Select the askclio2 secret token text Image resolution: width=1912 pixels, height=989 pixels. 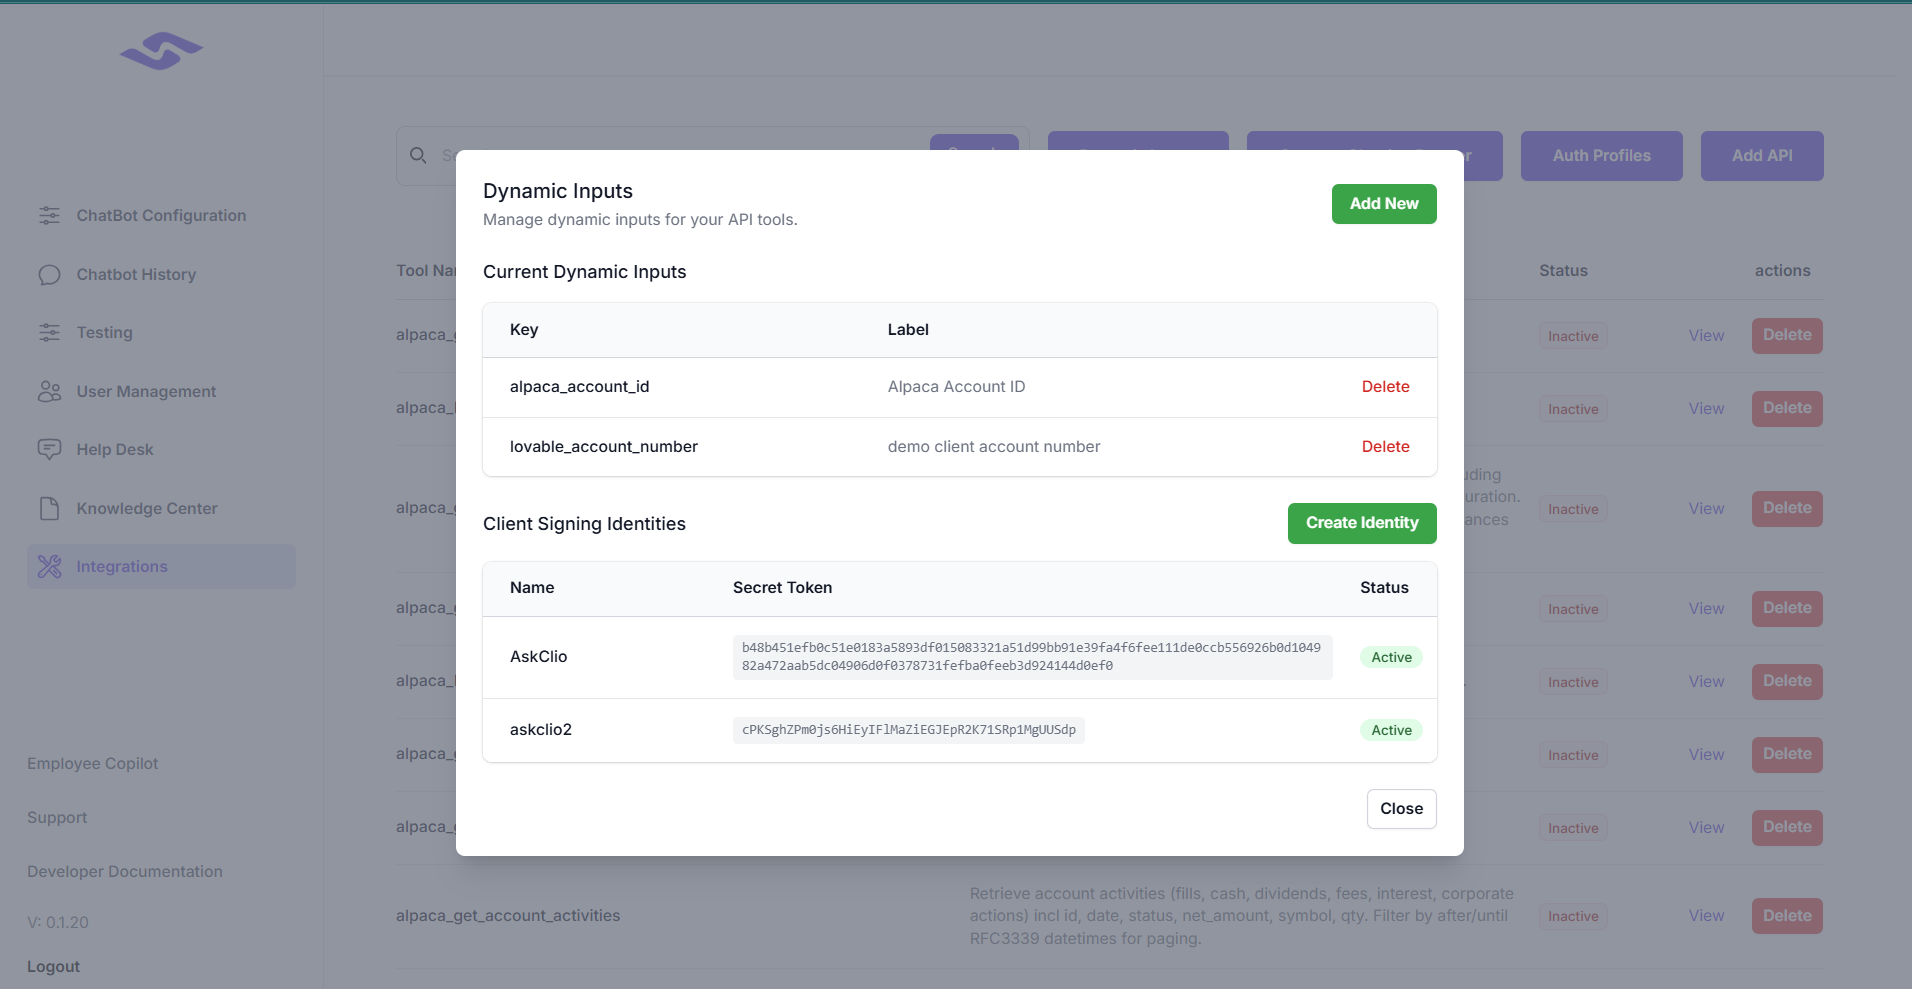(908, 730)
